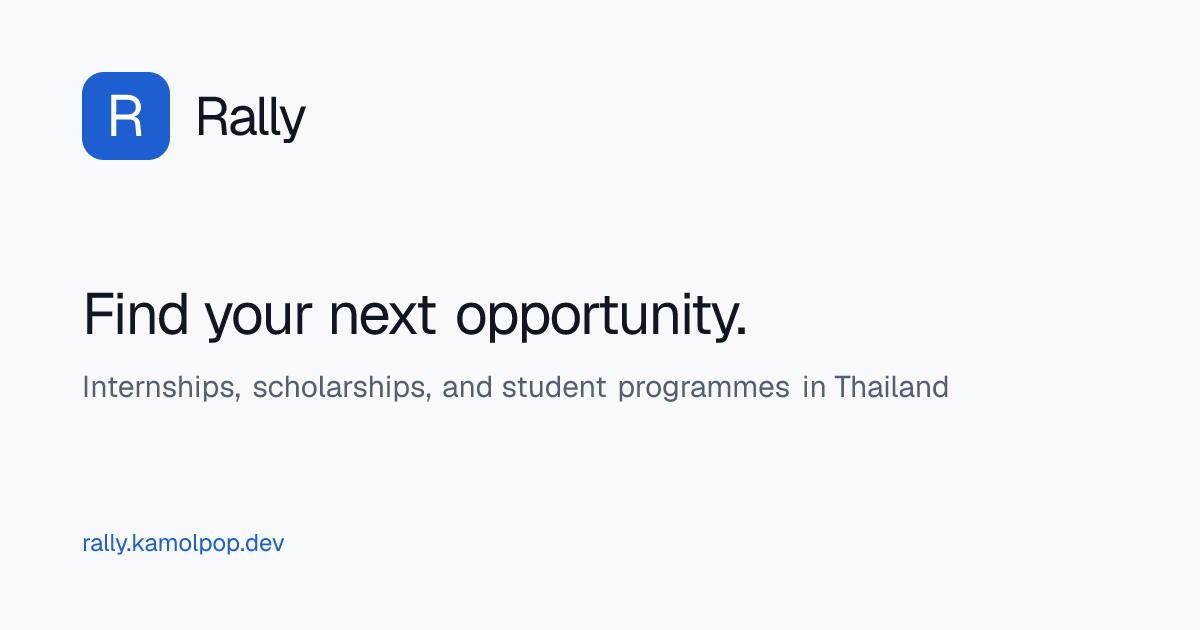Screen dimensions: 1200x630
Task: Select the white R letter in logo
Action: [x=126, y=116]
